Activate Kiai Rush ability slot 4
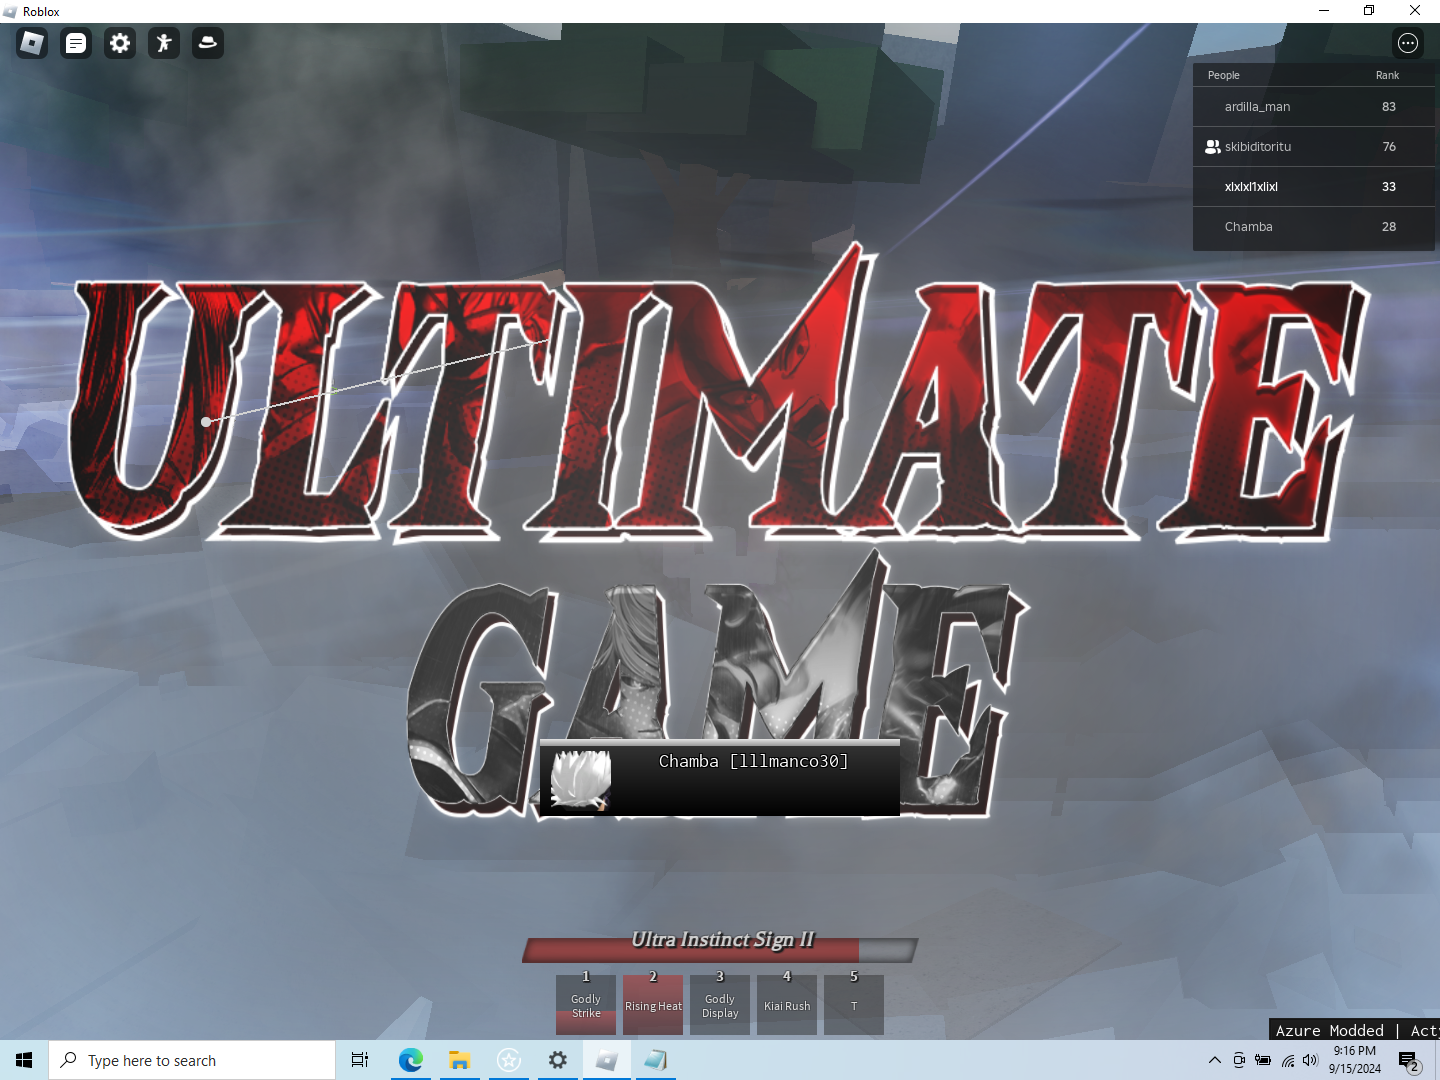This screenshot has height=1080, width=1440. (x=787, y=1005)
